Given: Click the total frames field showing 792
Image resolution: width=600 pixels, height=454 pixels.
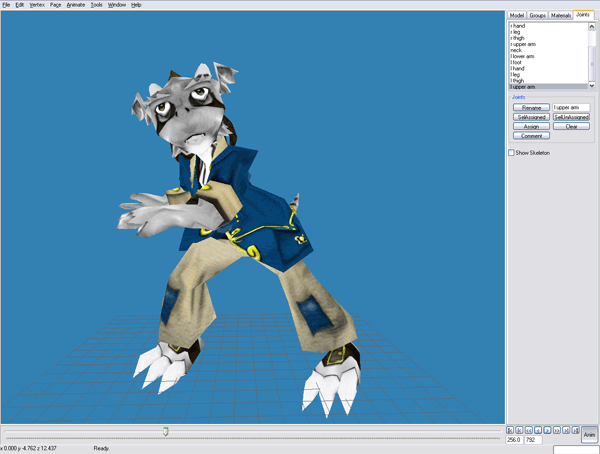Looking at the screenshot, I should pos(533,440).
